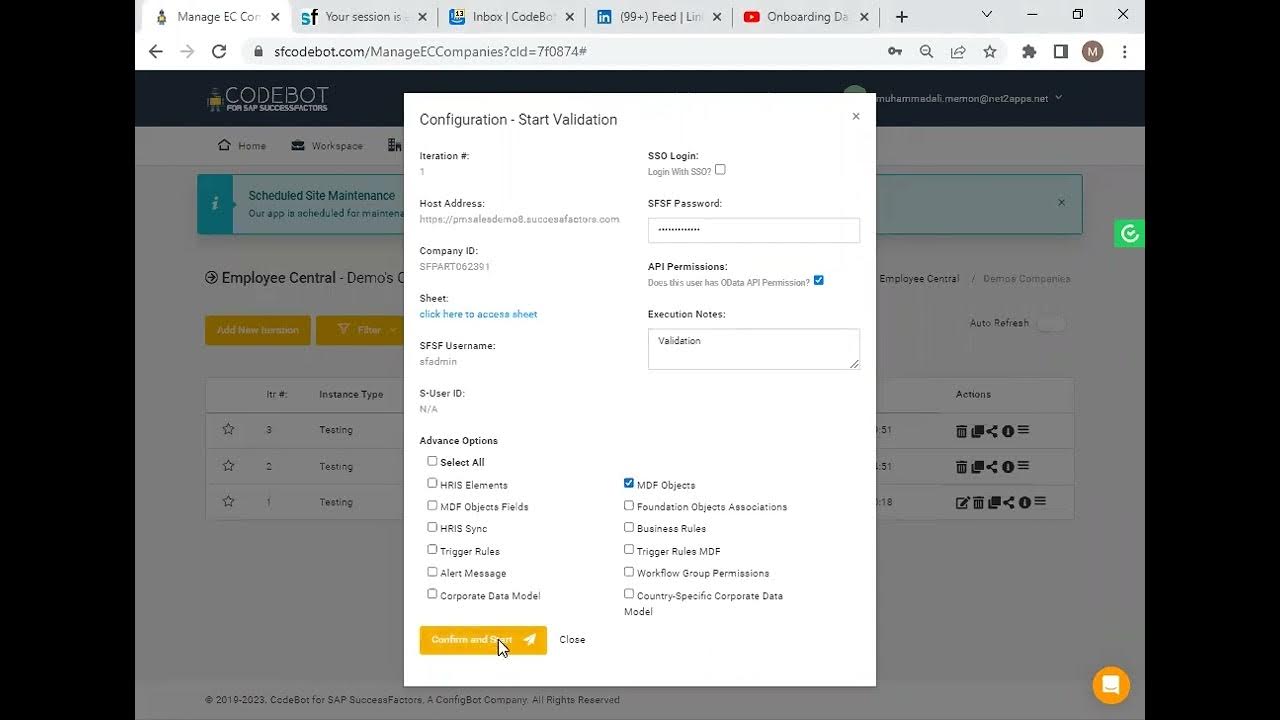Open the list menu icon for iteration 3
This screenshot has width=1280, height=720.
[1023, 430]
